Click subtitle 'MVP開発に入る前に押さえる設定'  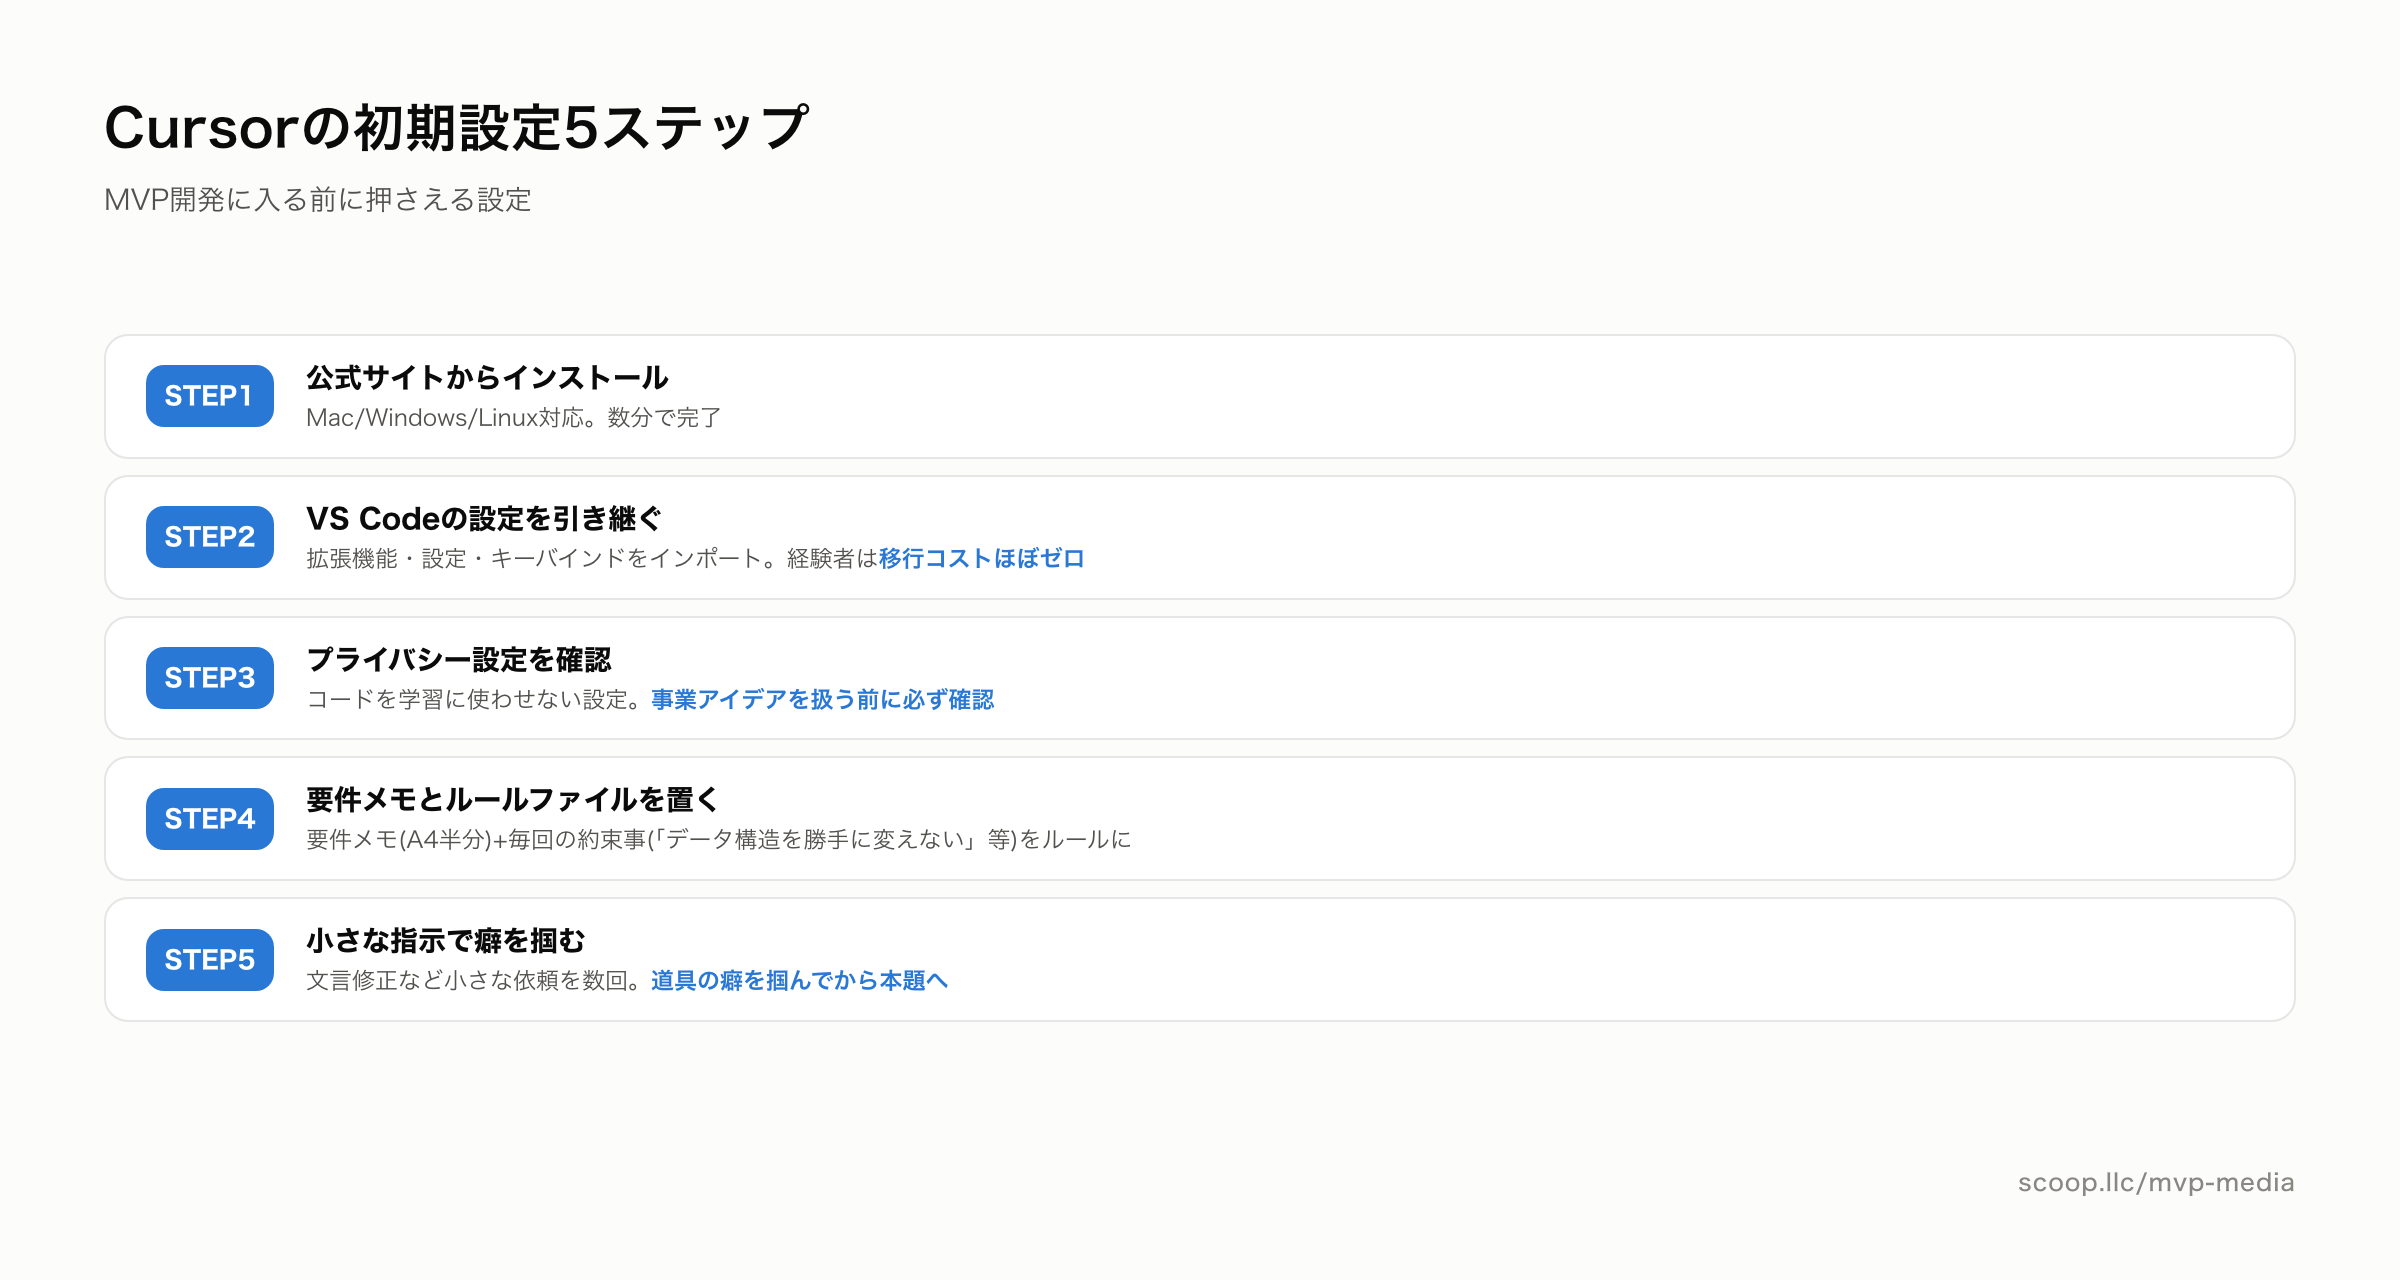tap(318, 200)
